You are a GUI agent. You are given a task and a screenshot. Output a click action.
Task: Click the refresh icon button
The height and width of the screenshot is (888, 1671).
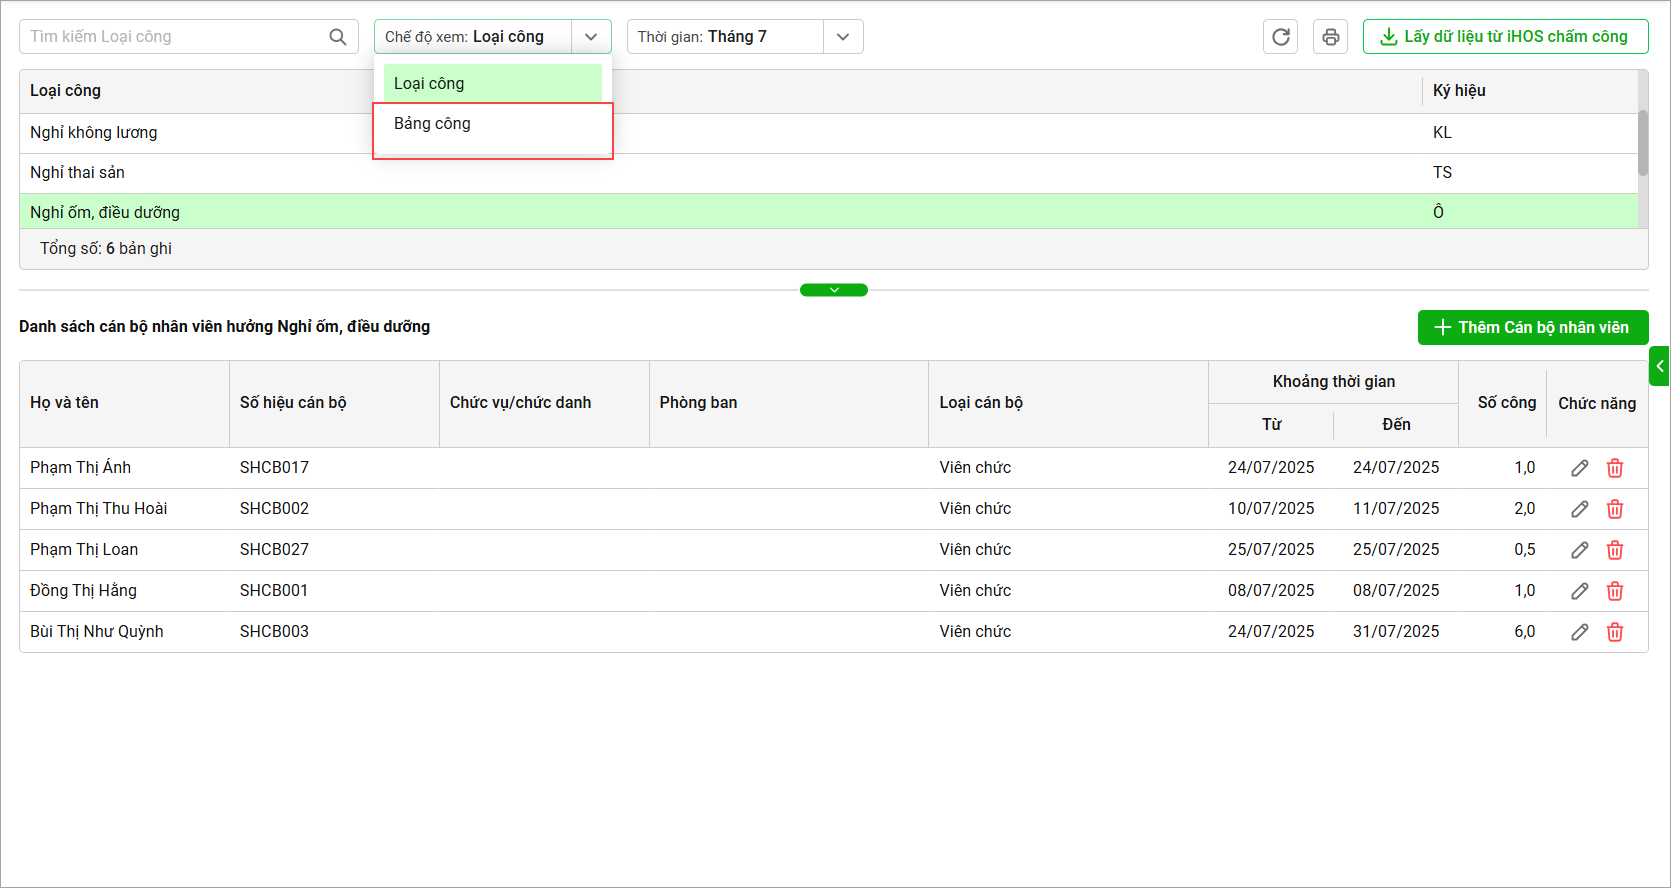click(x=1280, y=37)
